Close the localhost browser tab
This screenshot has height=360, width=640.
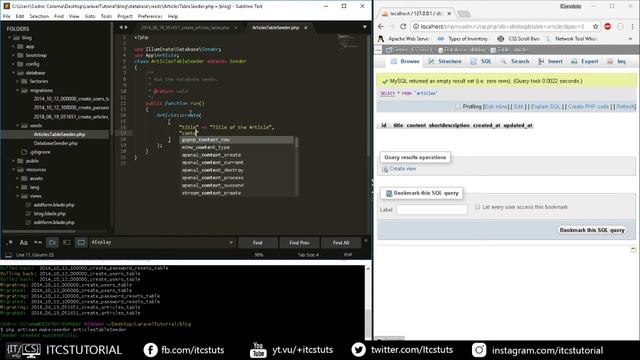tap(449, 13)
